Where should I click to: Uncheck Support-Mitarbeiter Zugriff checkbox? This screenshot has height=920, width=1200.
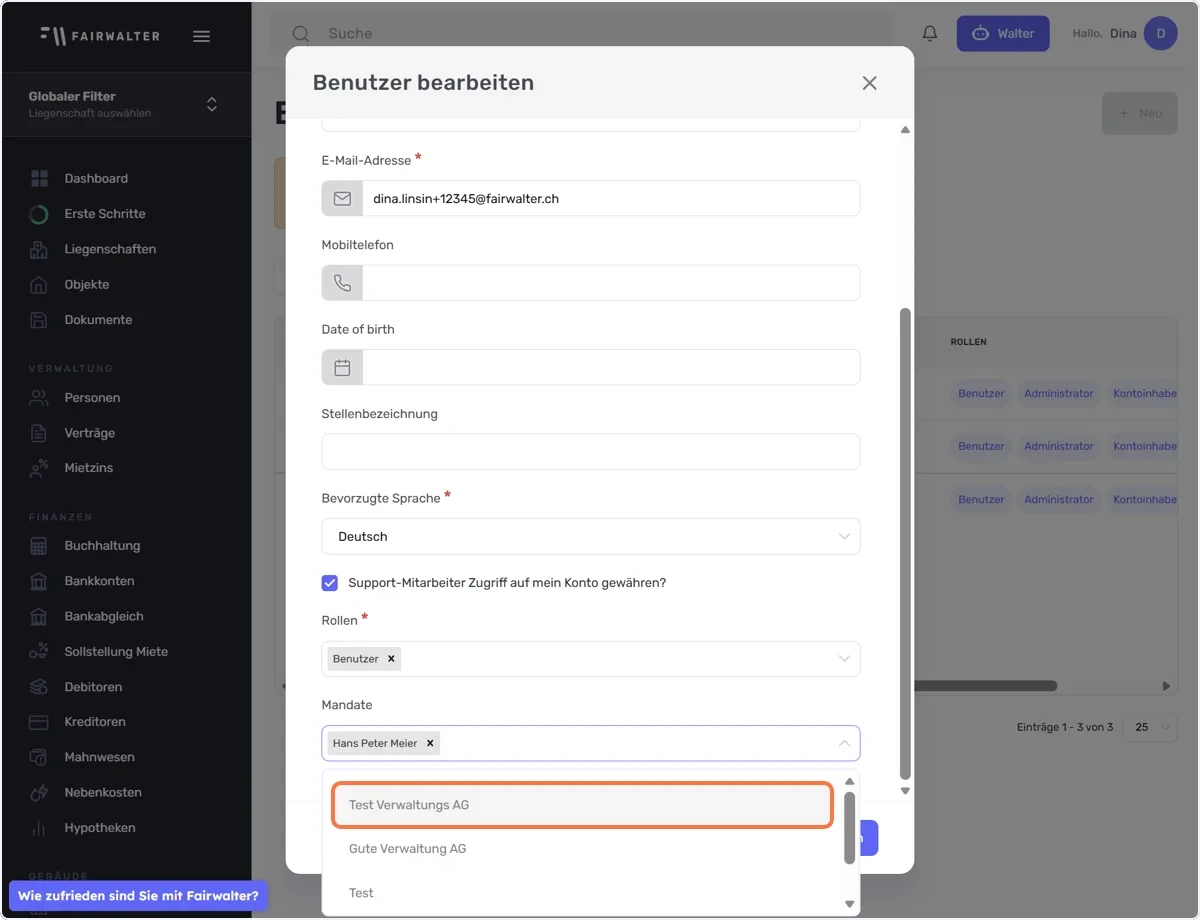330,583
